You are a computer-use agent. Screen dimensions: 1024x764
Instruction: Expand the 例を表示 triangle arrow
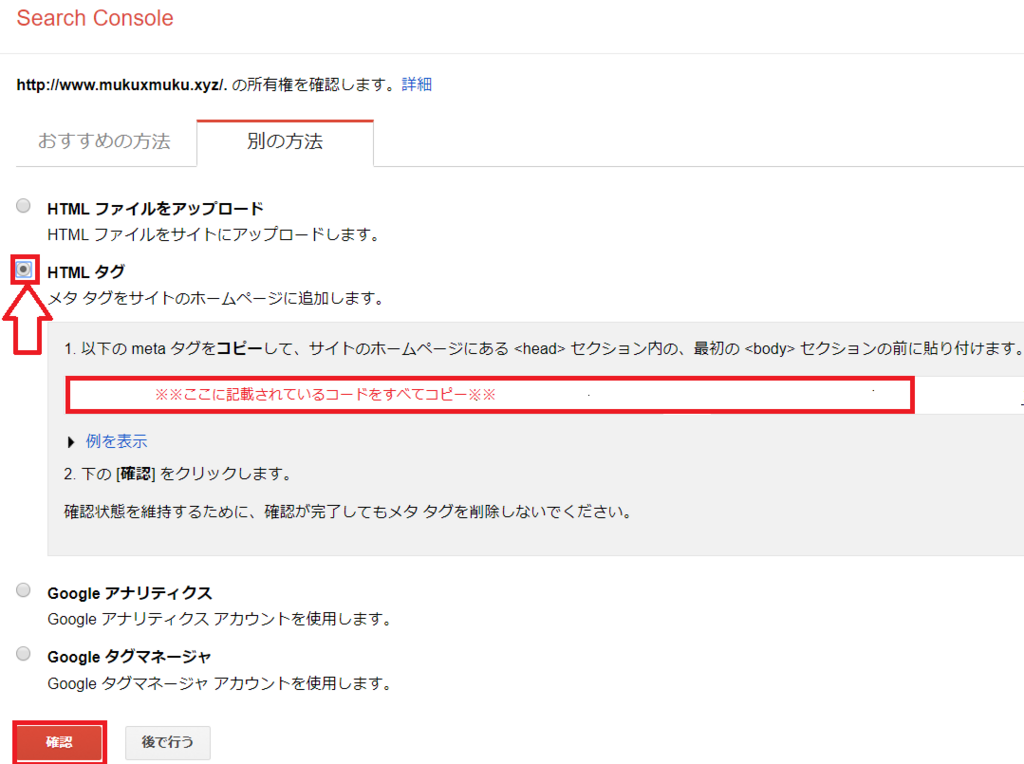71,442
